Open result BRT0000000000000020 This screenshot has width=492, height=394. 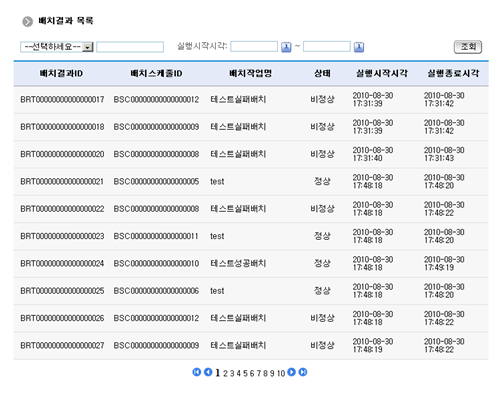[62, 154]
